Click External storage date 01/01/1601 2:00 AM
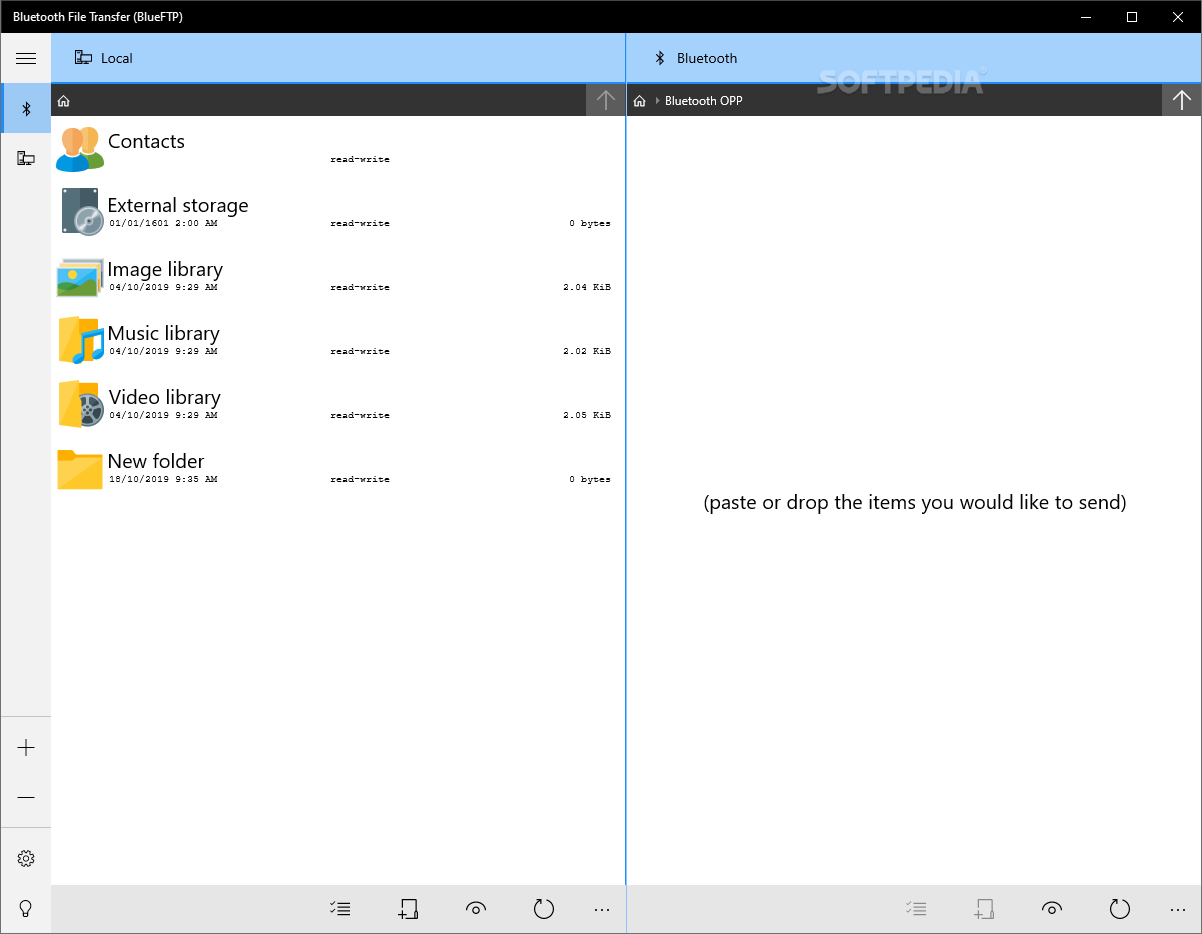The height and width of the screenshot is (934, 1202). click(x=163, y=223)
